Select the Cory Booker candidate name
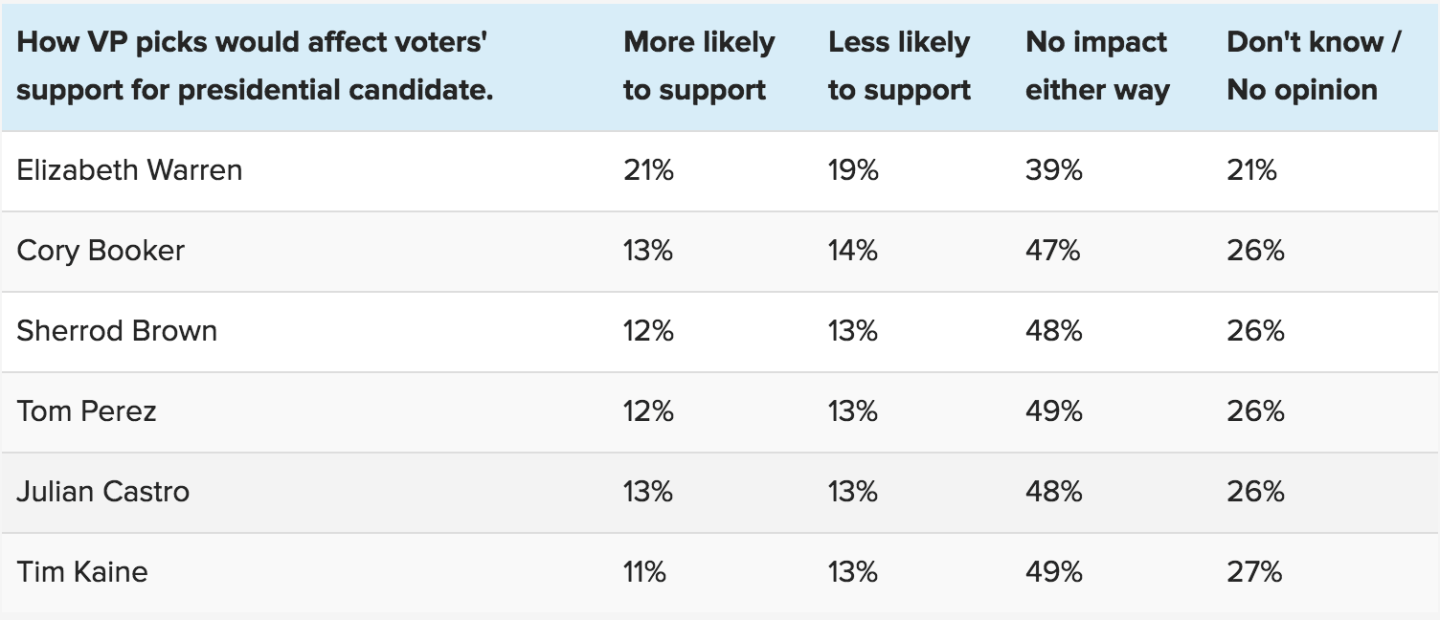1440x620 pixels. [100, 250]
